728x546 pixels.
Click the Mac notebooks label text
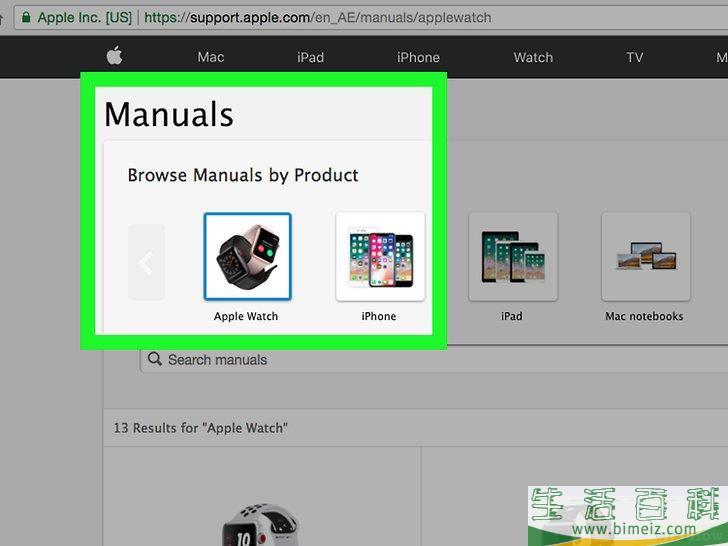pyautogui.click(x=644, y=316)
